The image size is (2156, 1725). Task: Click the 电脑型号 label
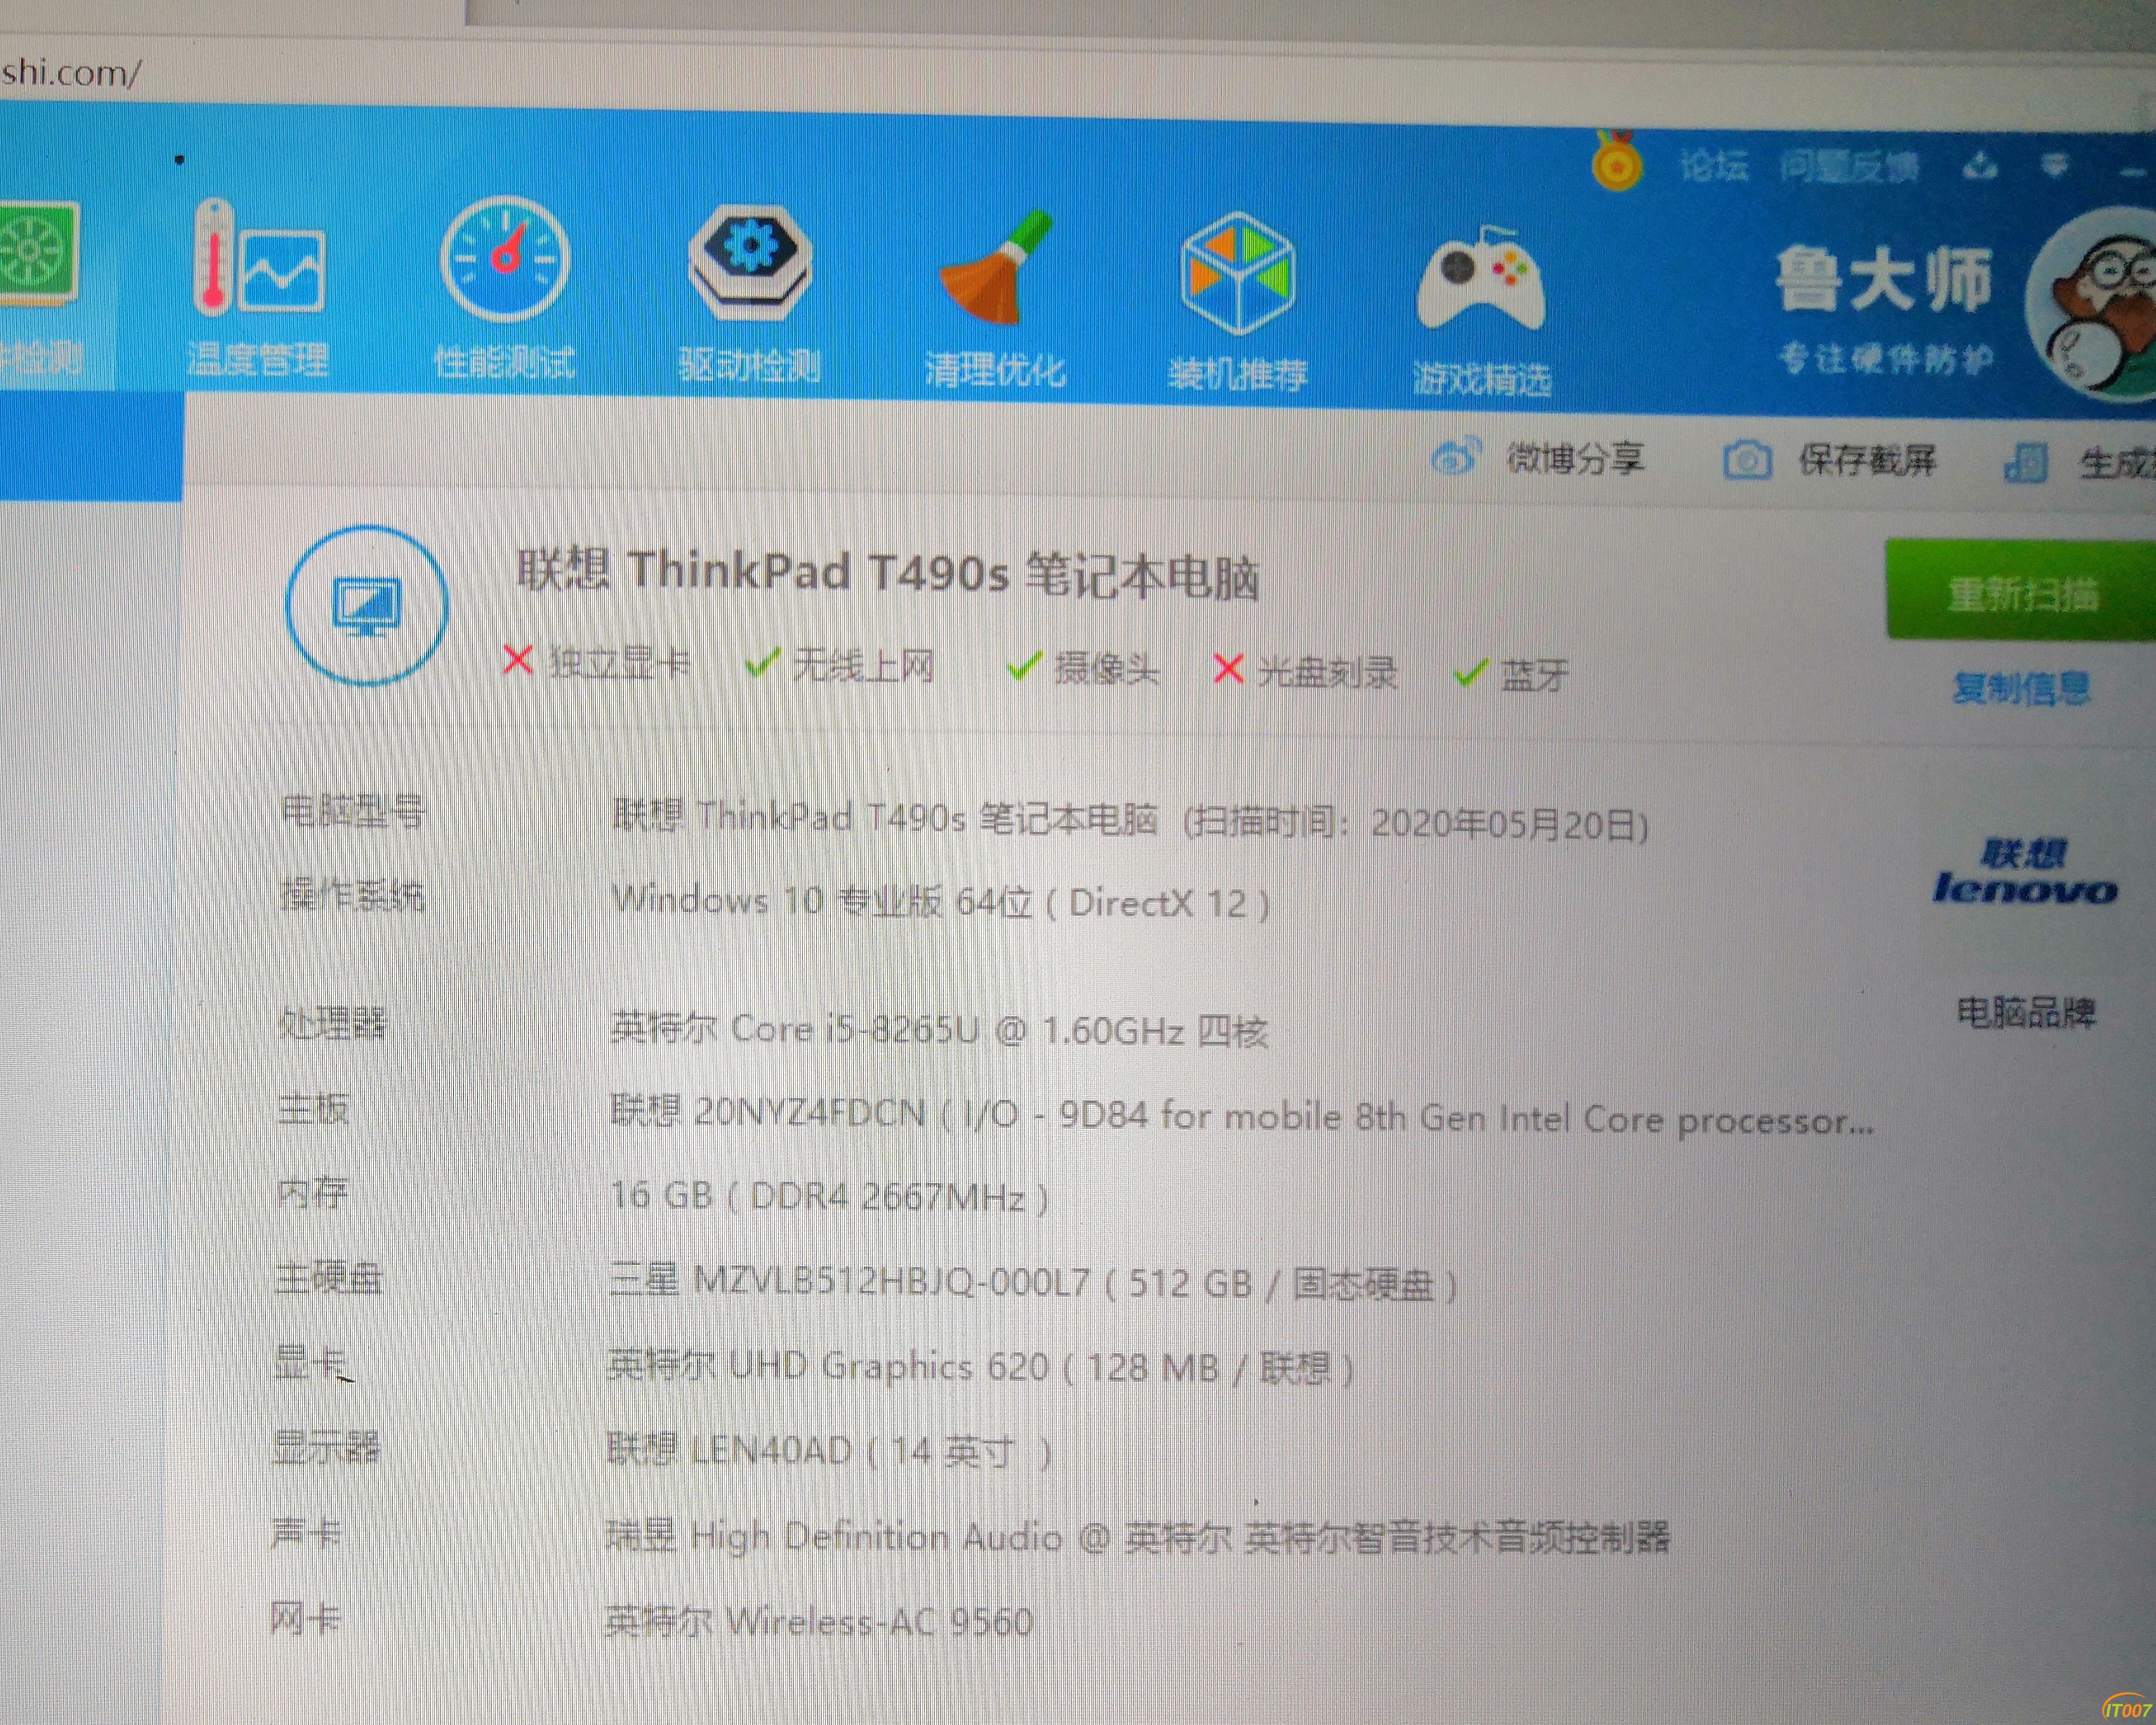353,811
